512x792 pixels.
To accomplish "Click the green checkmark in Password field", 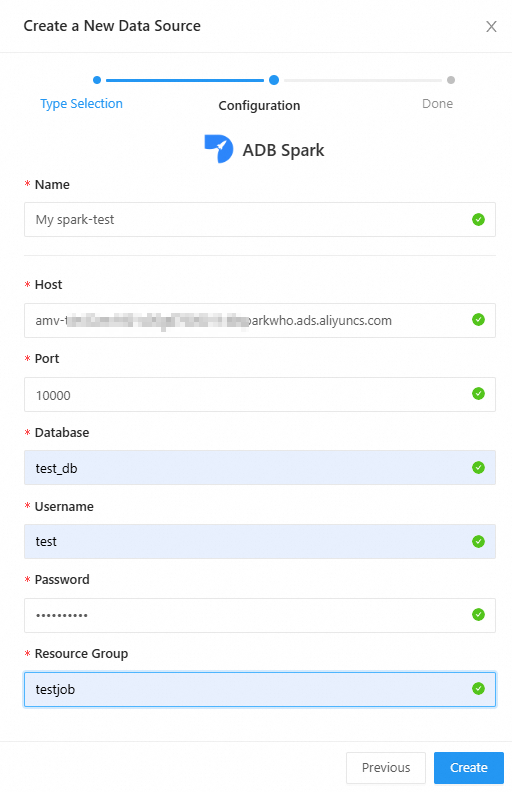I will [478, 615].
